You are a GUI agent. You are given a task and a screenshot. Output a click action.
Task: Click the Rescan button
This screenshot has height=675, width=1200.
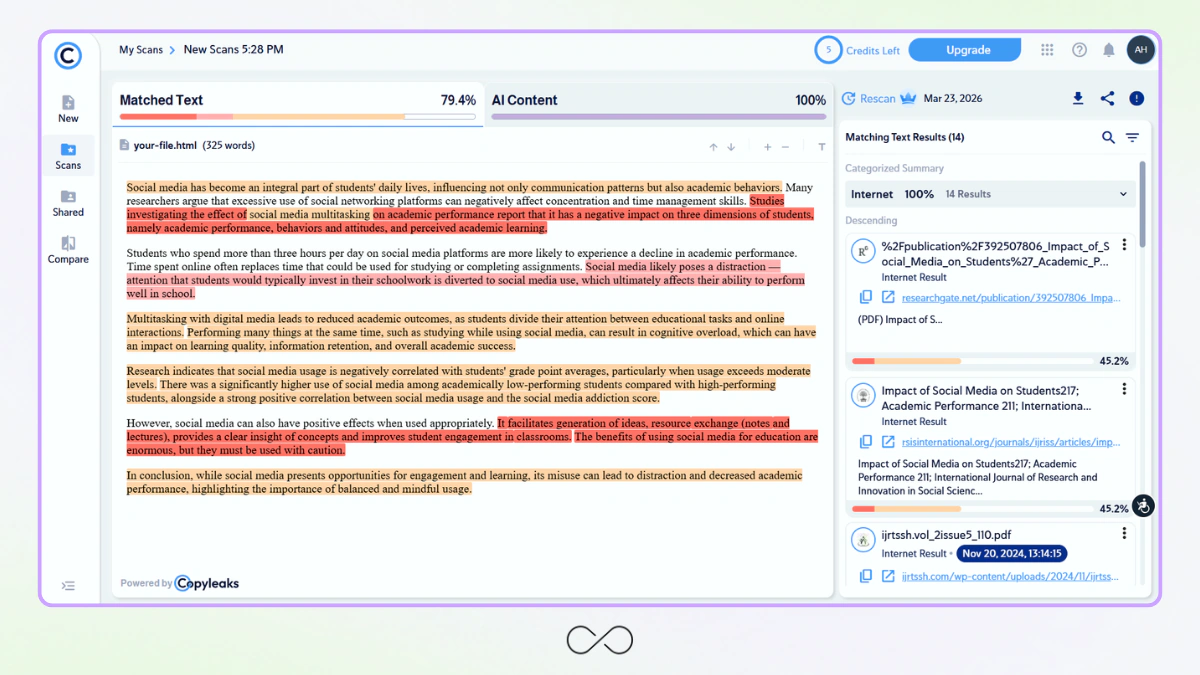pyautogui.click(x=869, y=99)
